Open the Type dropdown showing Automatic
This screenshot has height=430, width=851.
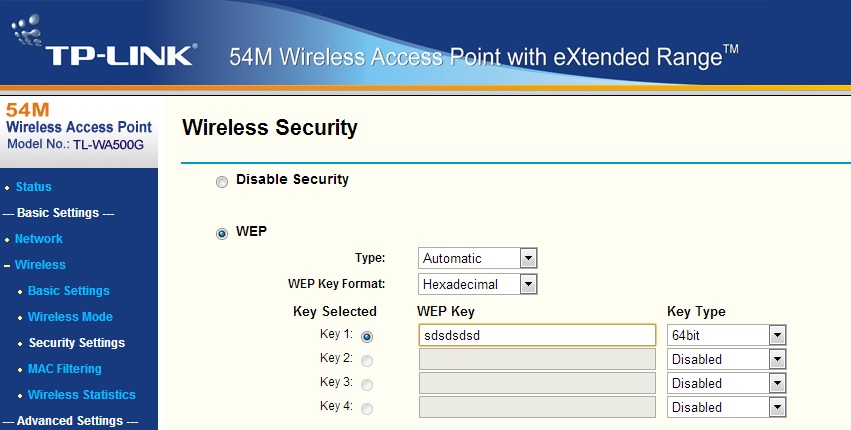pos(478,258)
